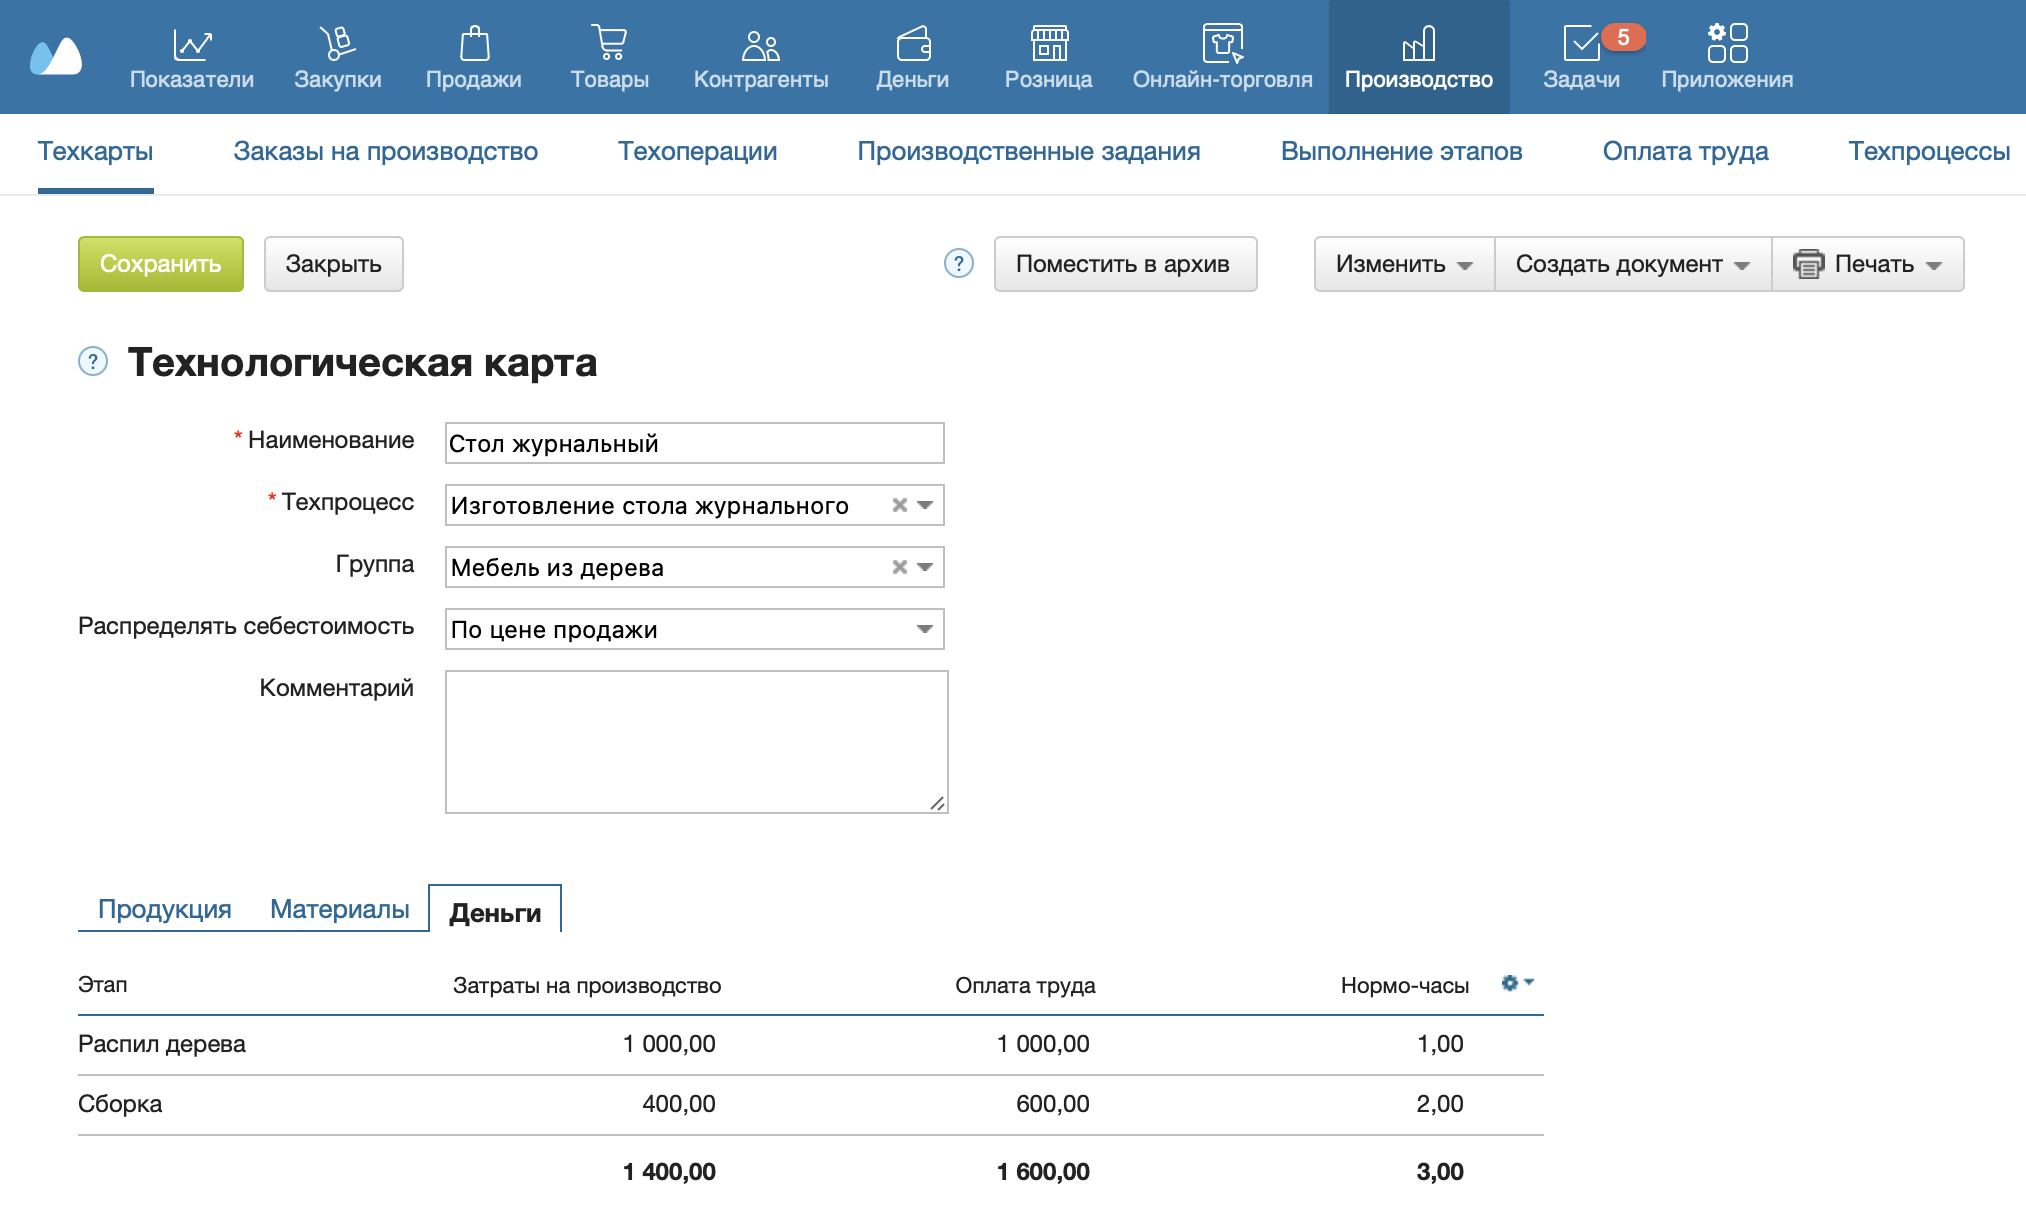Image resolution: width=2026 pixels, height=1230 pixels.
Task: Click the Оплата труда column header
Action: pos(1025,985)
